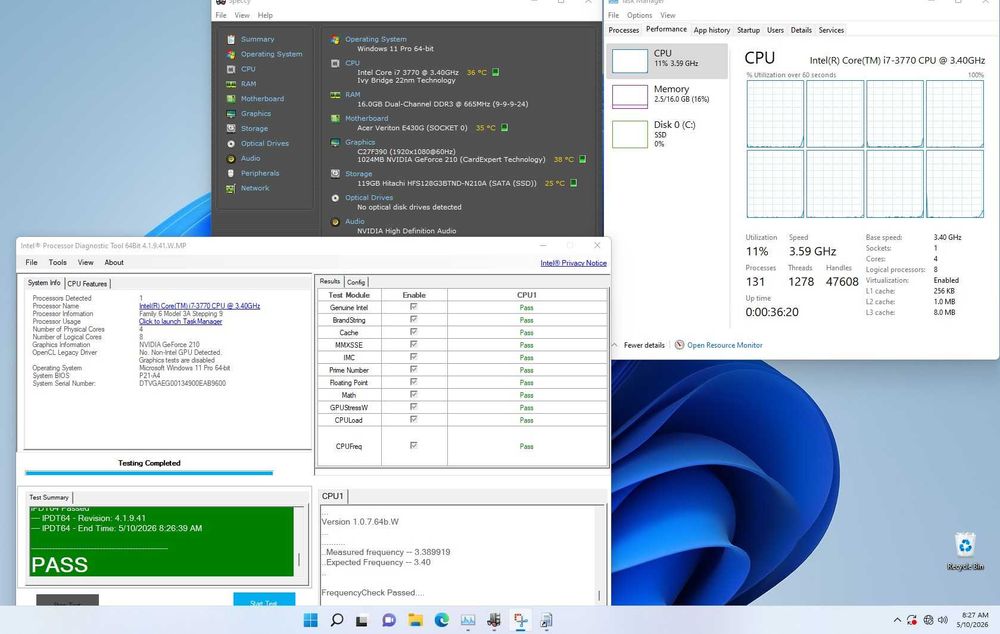
Task: Toggle GPUStressW test checkbox
Action: click(x=413, y=407)
